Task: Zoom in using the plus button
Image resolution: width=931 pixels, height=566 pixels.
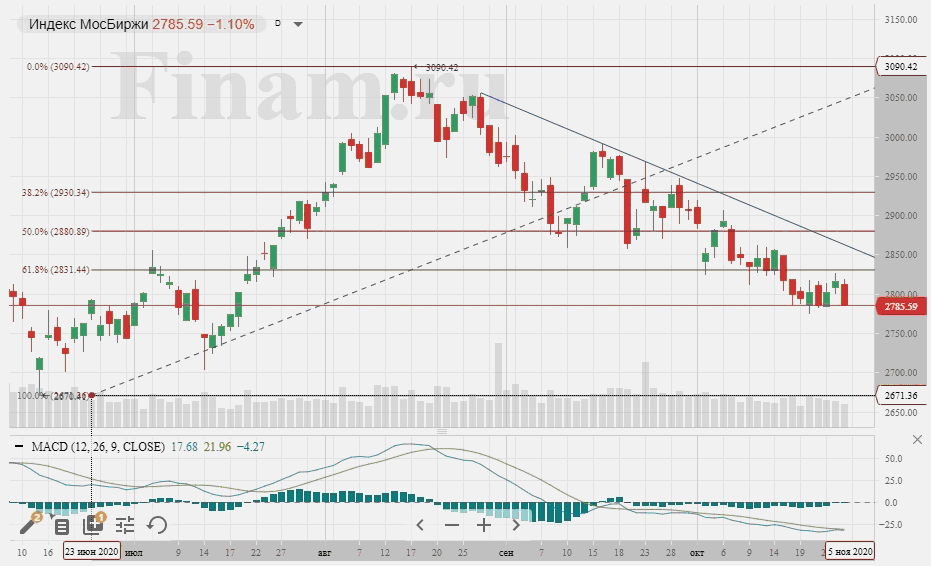Action: coord(484,525)
